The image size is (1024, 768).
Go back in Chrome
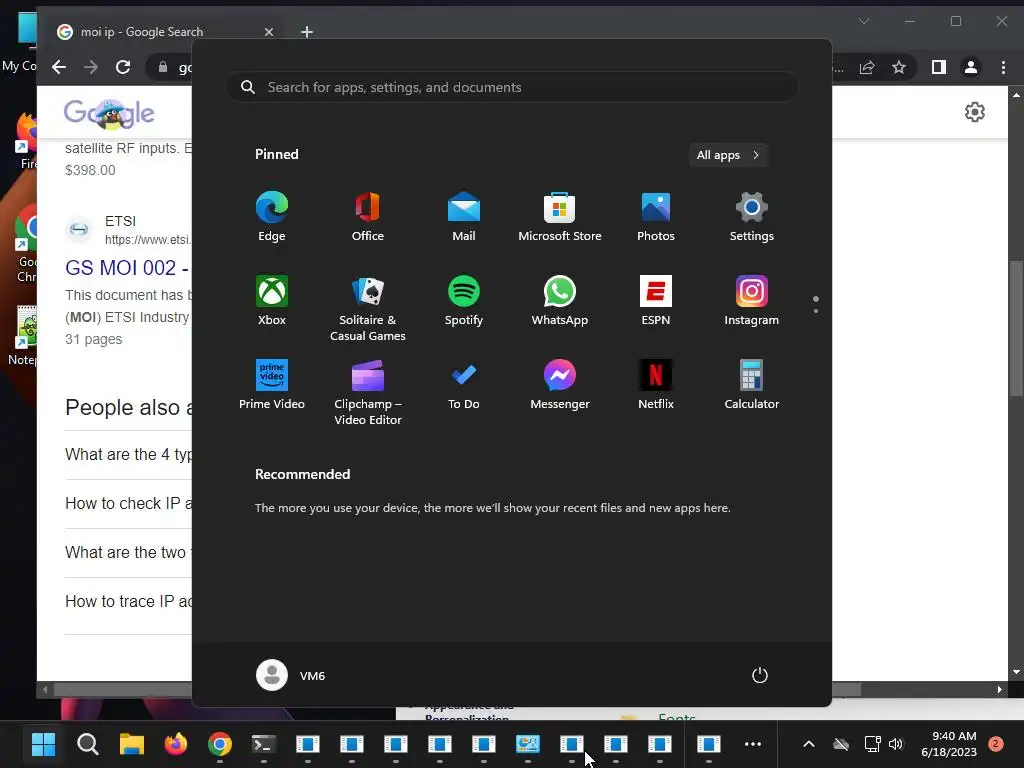pos(59,67)
